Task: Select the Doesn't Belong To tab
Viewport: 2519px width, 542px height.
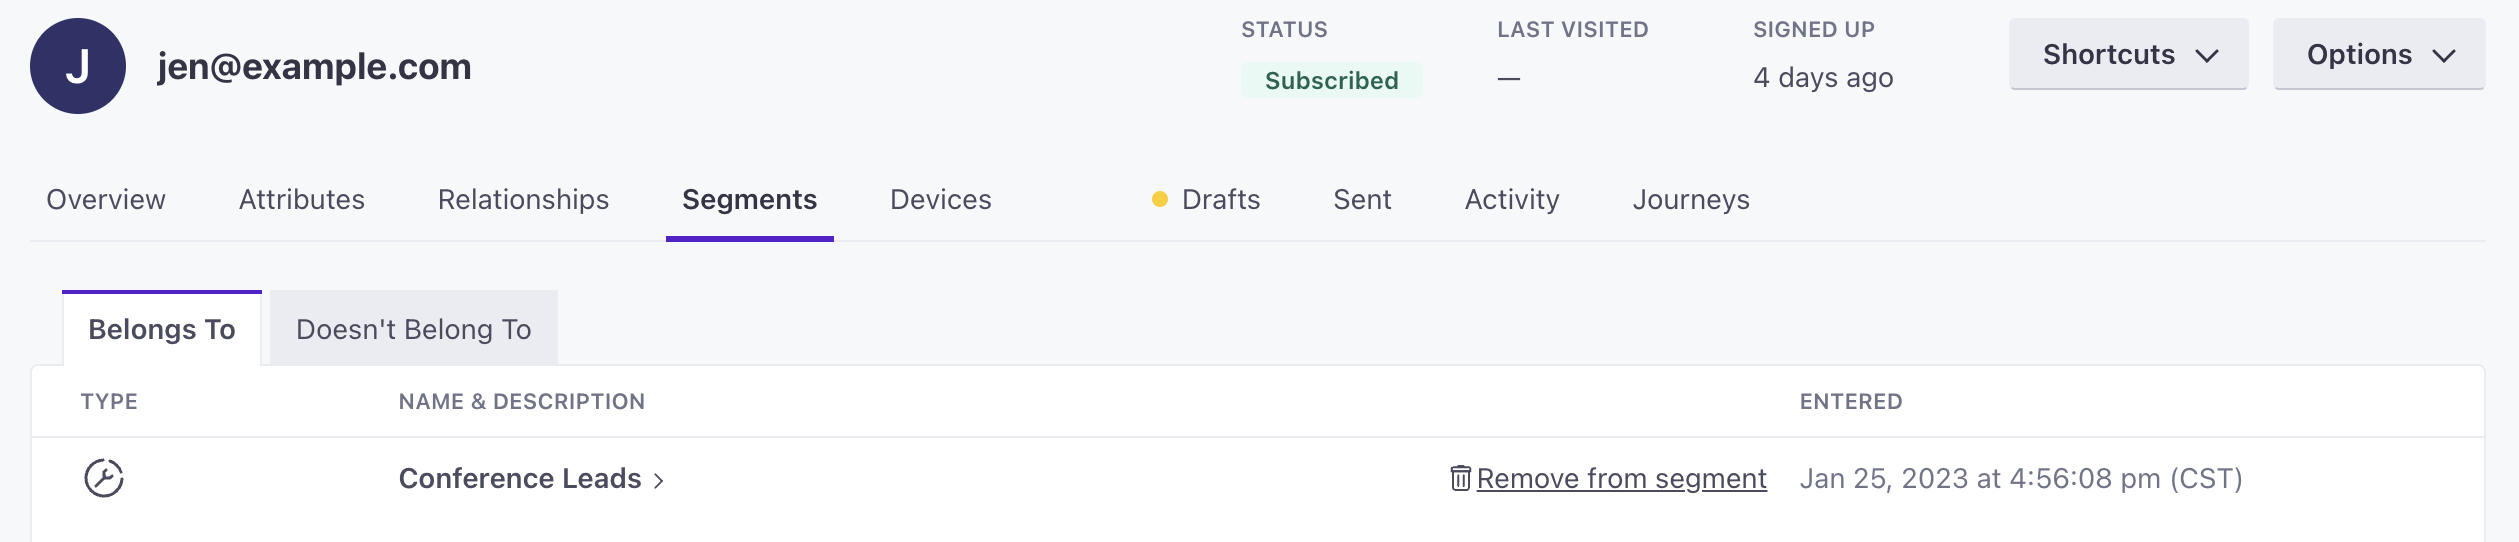Action: 414,329
